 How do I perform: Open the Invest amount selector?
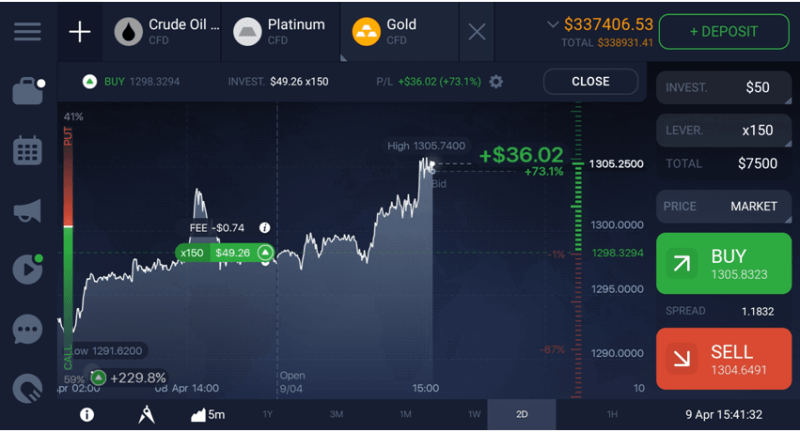(x=723, y=87)
